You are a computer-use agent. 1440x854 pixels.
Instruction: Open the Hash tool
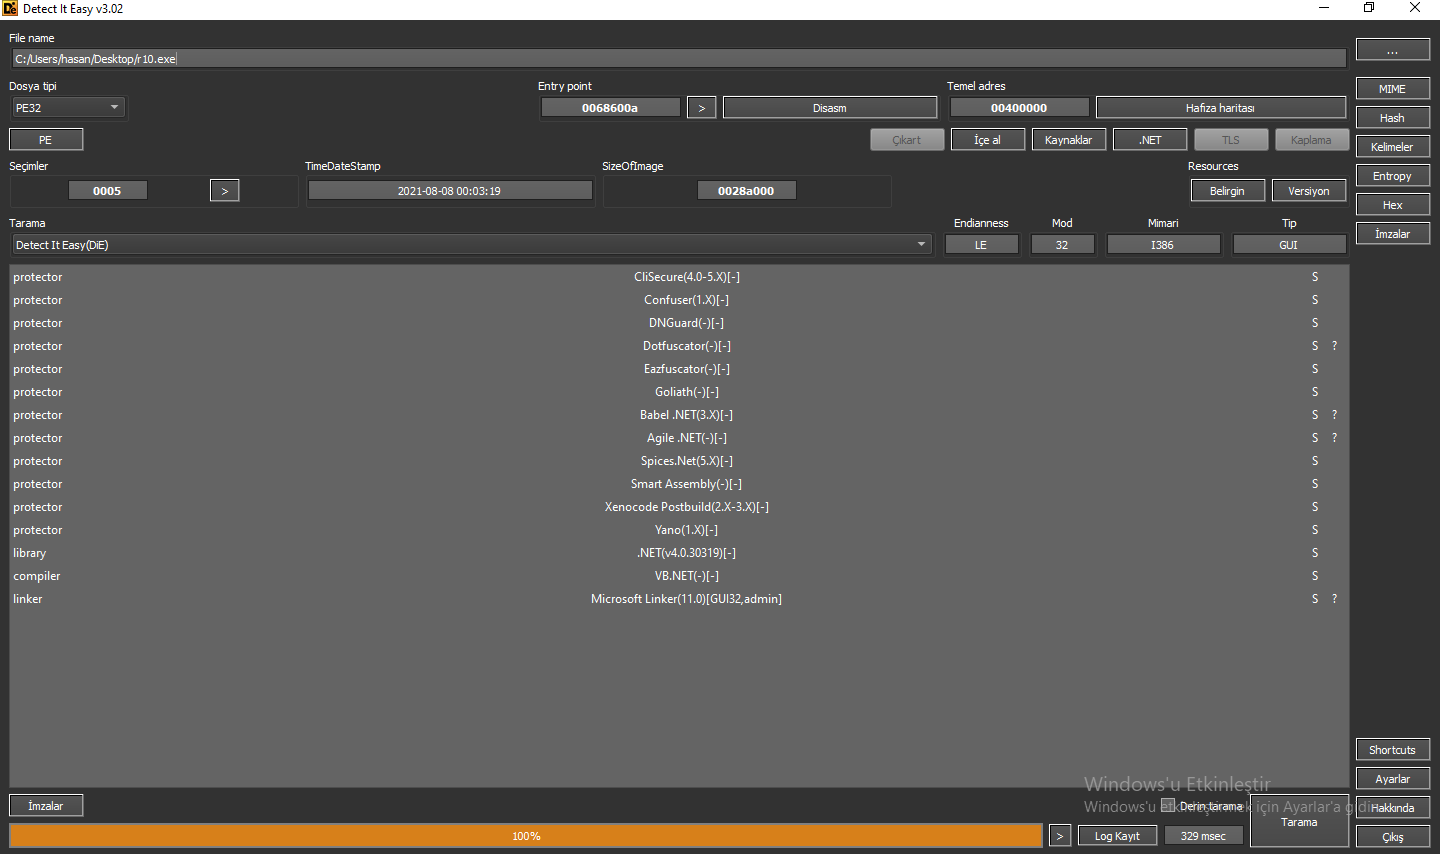pyautogui.click(x=1393, y=118)
